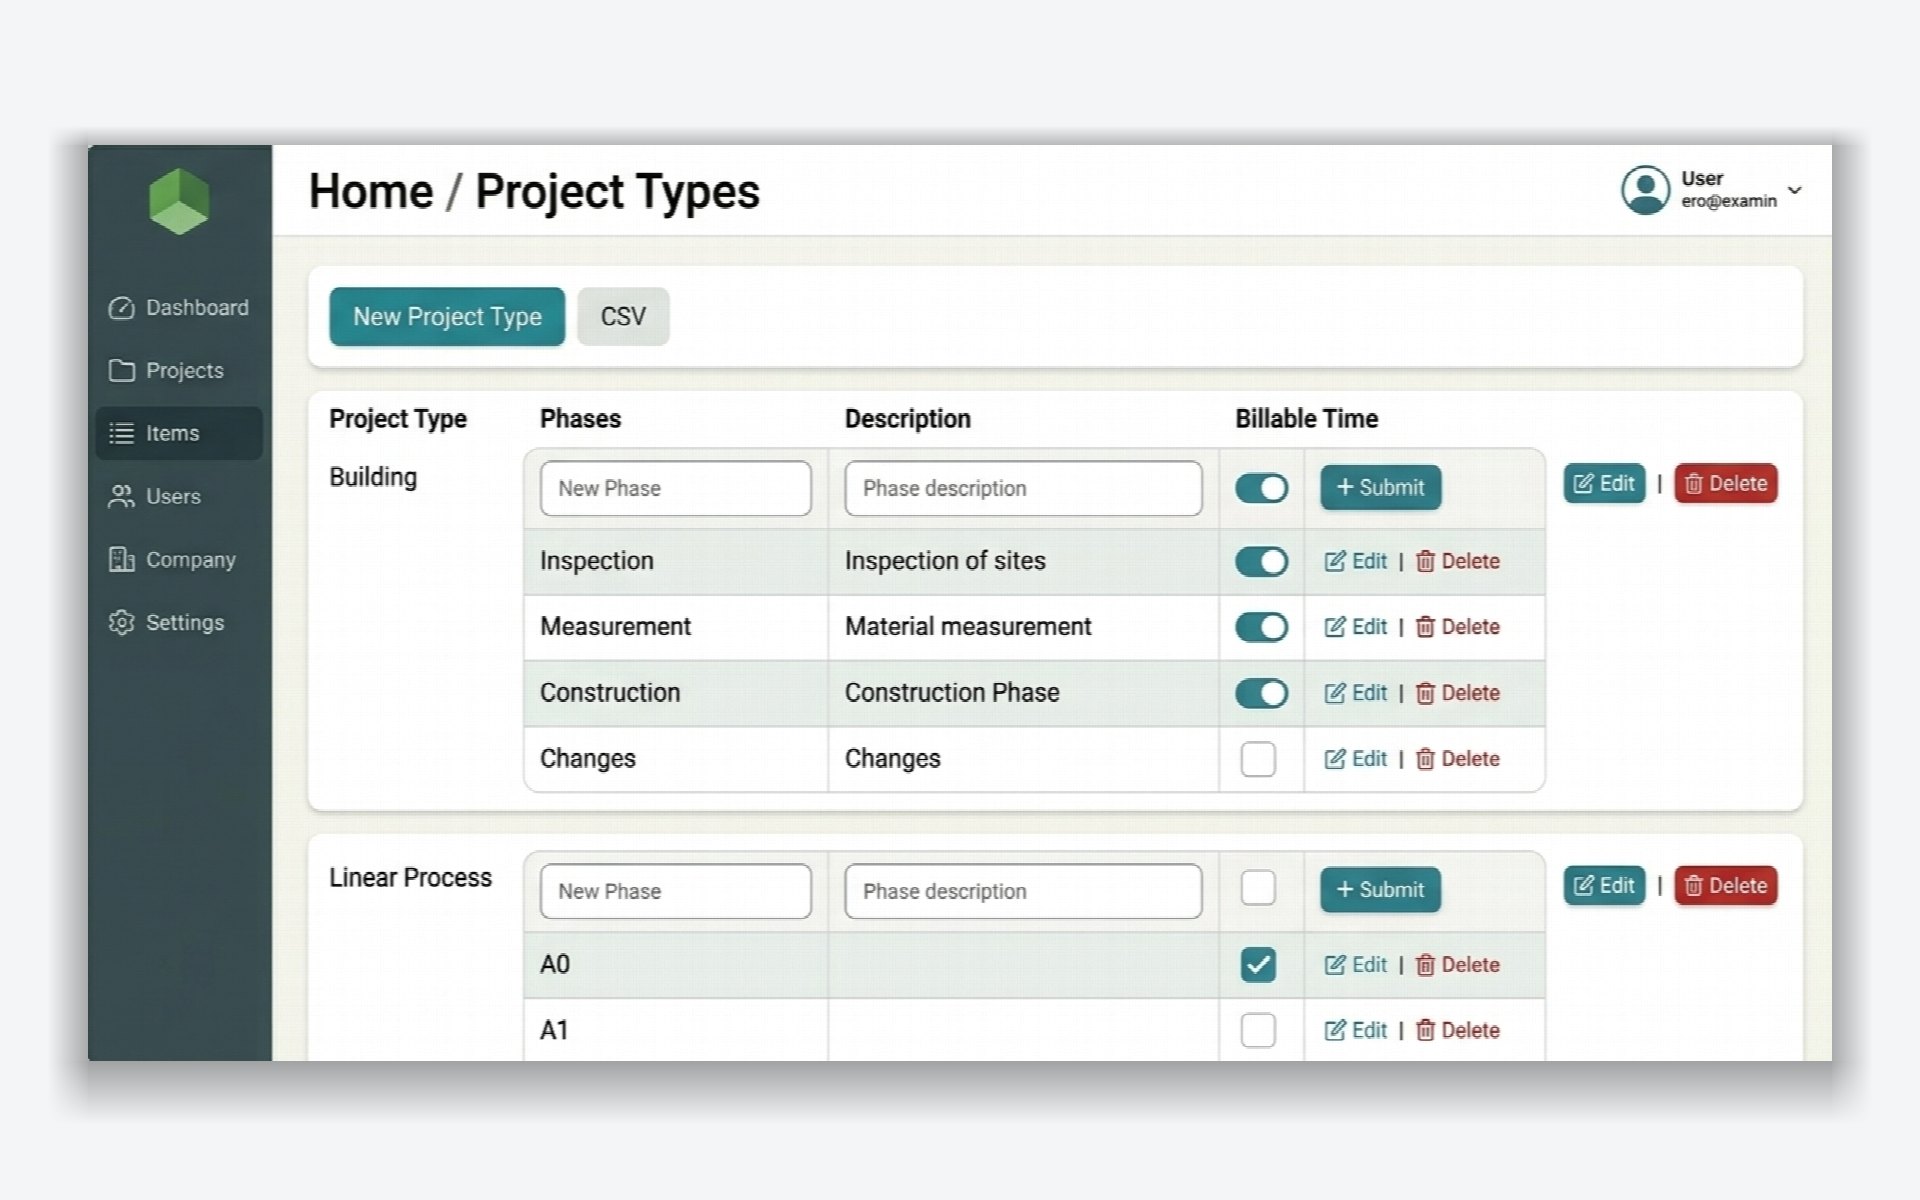Toggle billable time for Measurement phase
Screen dimensions: 1920x1200
coord(1261,627)
